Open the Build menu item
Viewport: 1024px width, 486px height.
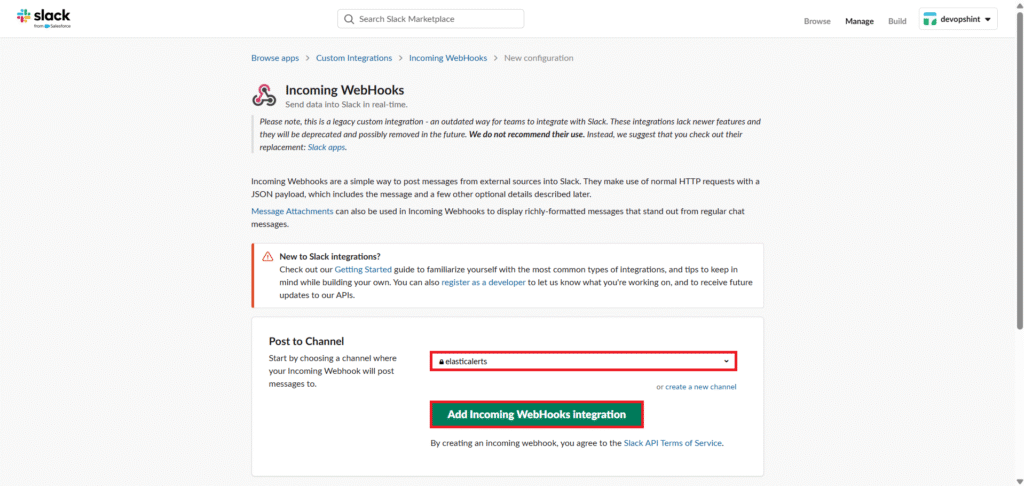(897, 21)
